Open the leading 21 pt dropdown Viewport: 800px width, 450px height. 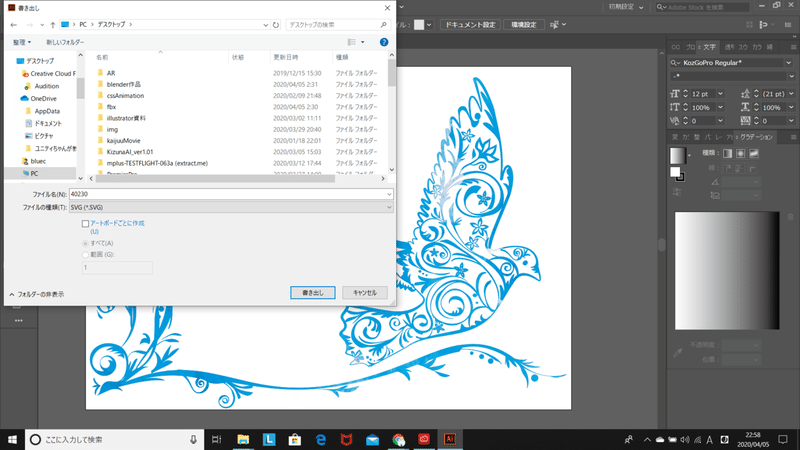click(791, 94)
